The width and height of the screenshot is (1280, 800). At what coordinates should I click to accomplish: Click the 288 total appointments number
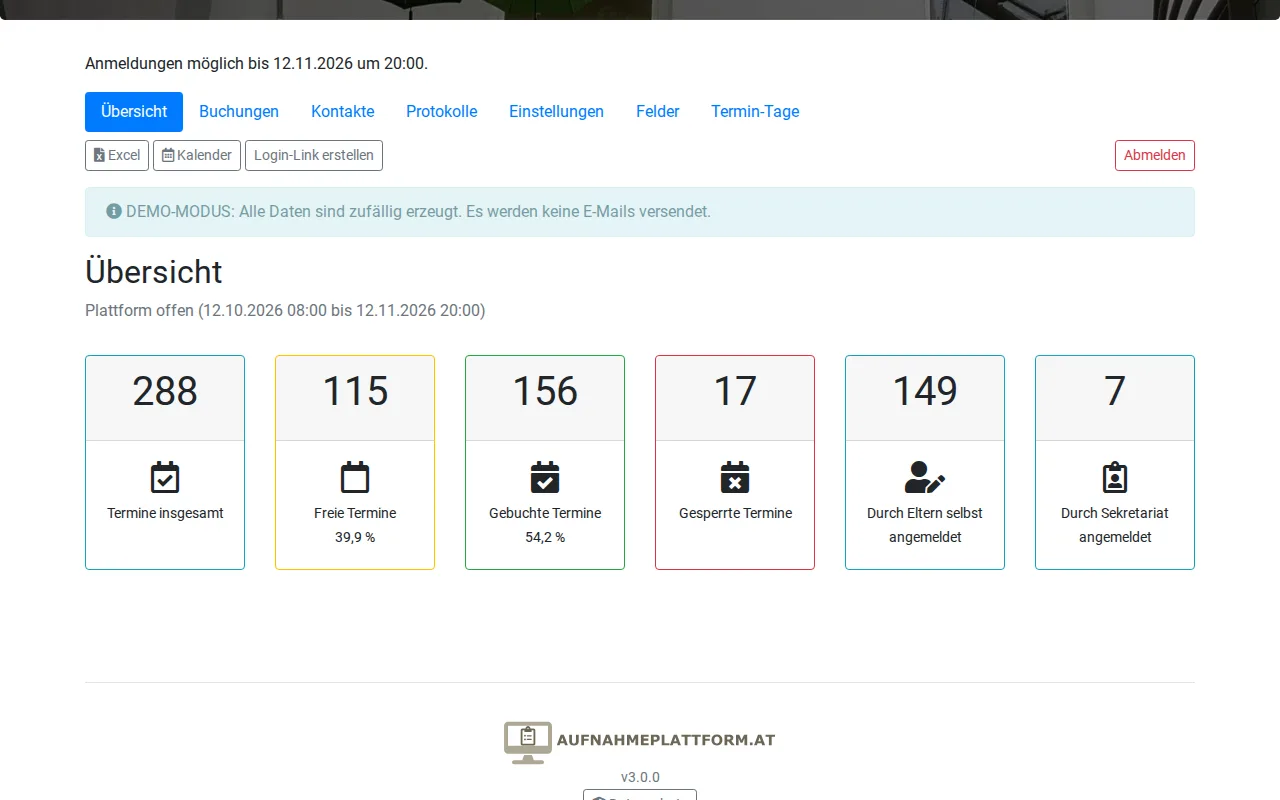[165, 391]
